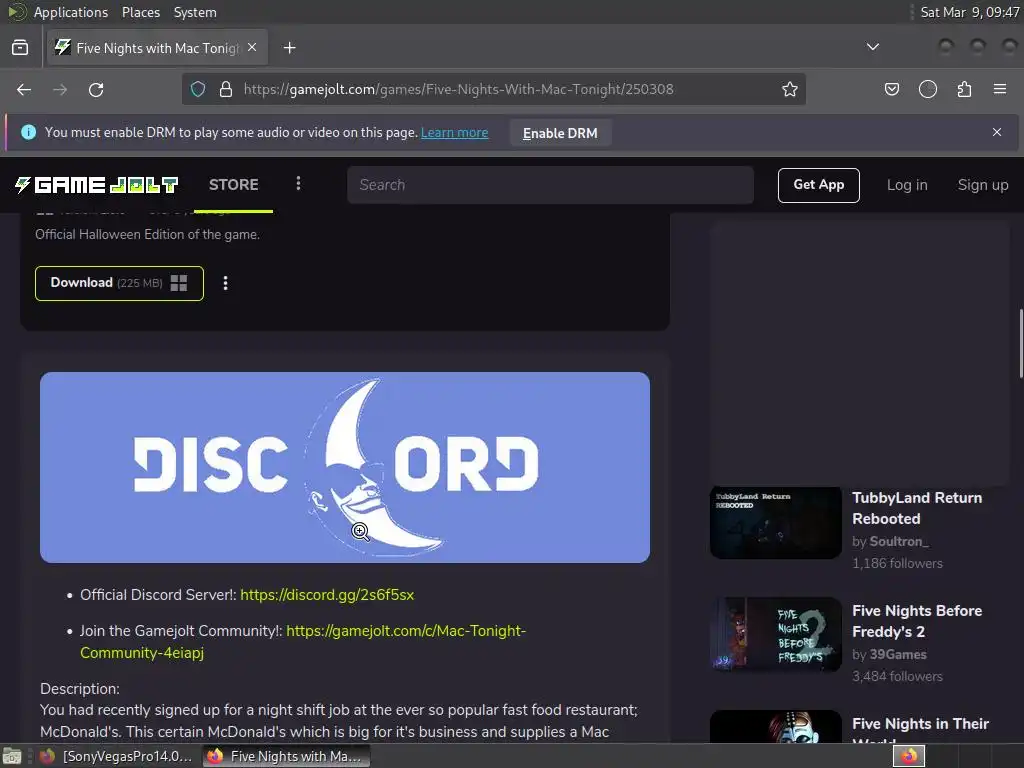Open the discord.gg/2s6f5sx invite link
This screenshot has width=1024, height=768.
click(327, 595)
